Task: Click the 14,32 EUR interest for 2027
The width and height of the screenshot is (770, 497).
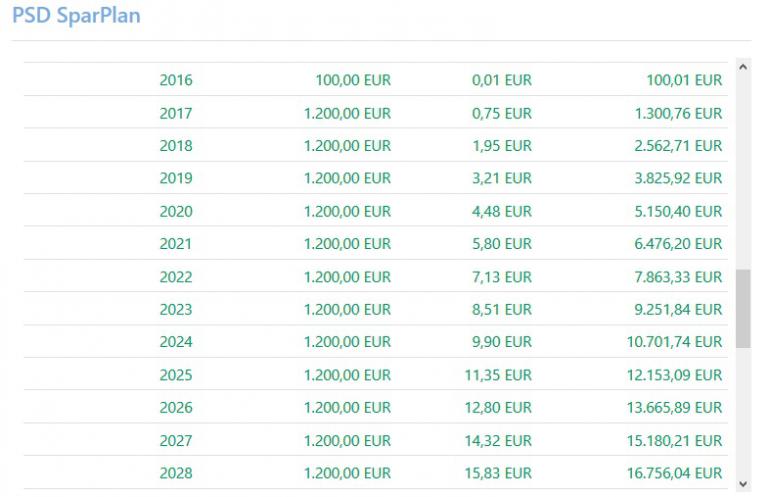Action: coord(497,440)
